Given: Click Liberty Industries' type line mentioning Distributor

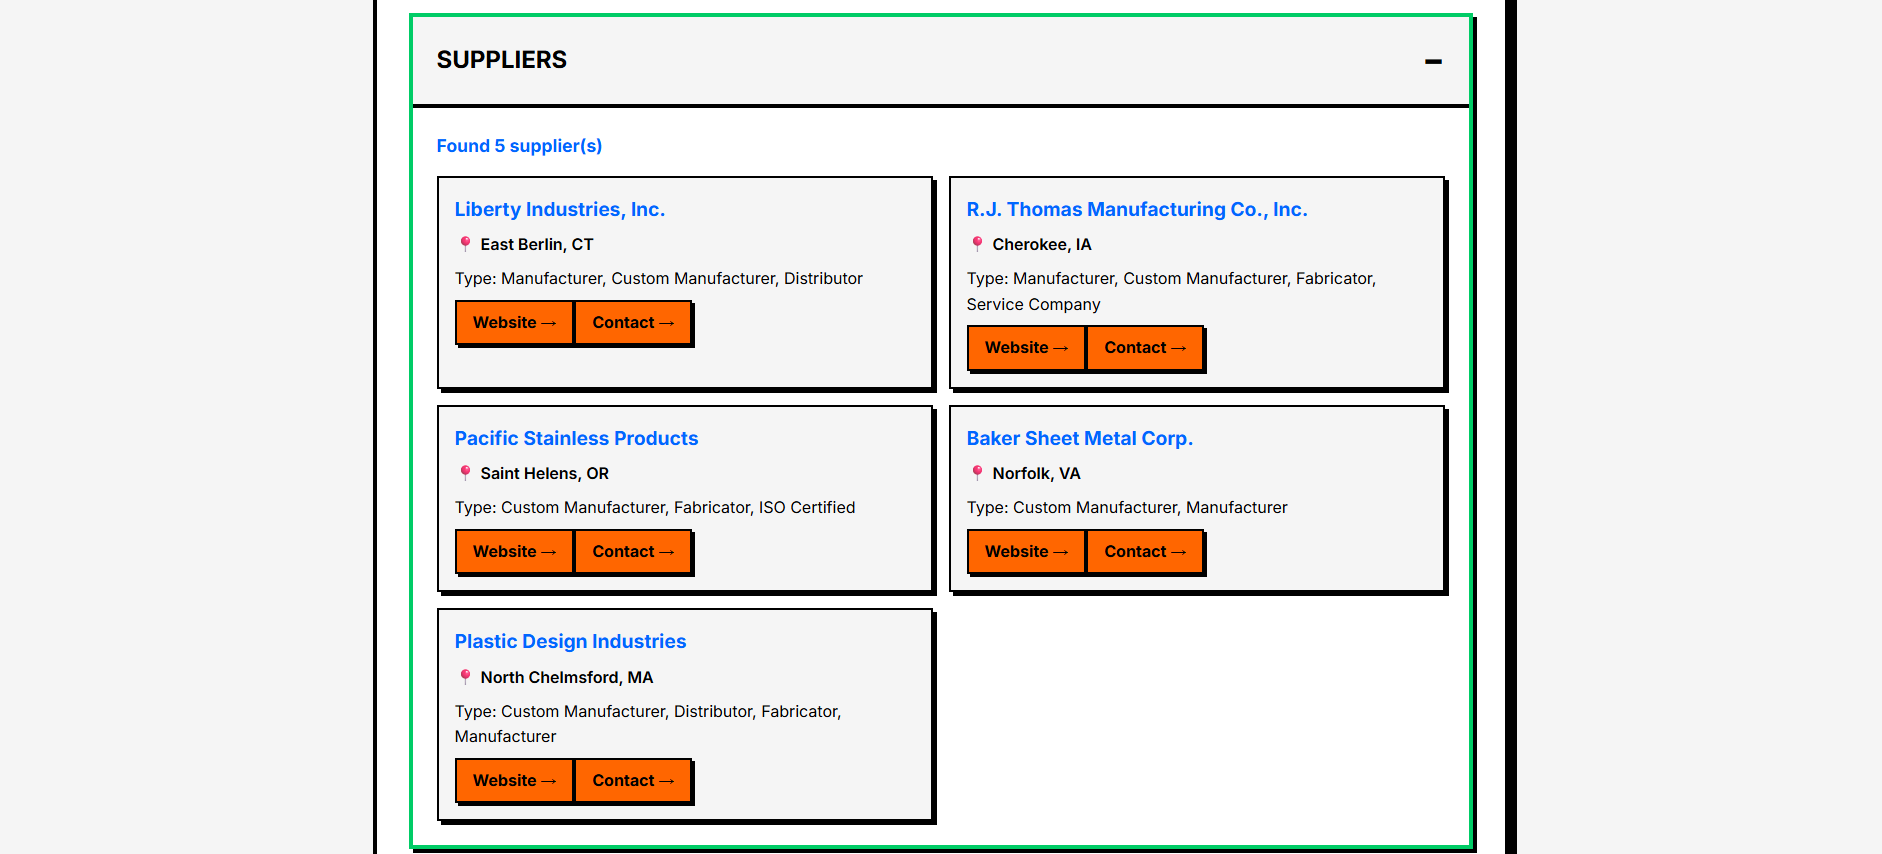Looking at the screenshot, I should (659, 278).
